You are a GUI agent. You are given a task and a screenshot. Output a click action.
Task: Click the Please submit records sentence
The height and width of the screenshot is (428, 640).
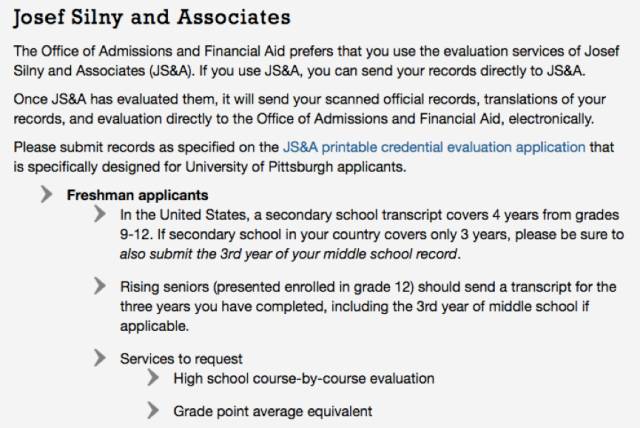[x=313, y=157]
